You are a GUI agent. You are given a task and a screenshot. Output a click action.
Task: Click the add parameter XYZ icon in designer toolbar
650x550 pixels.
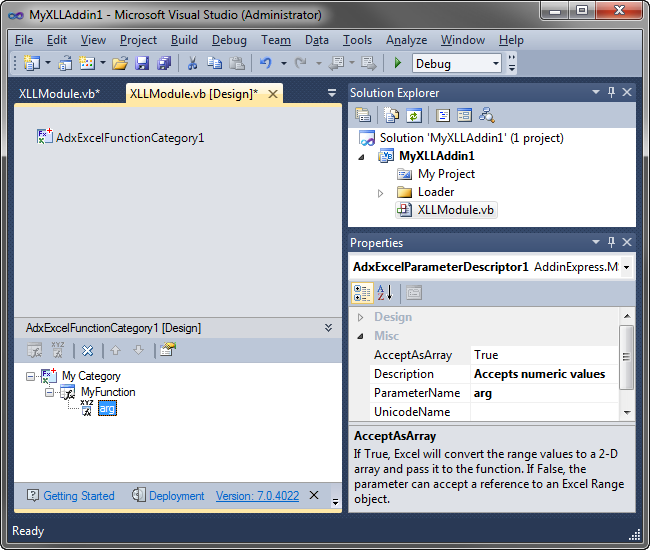coord(58,350)
